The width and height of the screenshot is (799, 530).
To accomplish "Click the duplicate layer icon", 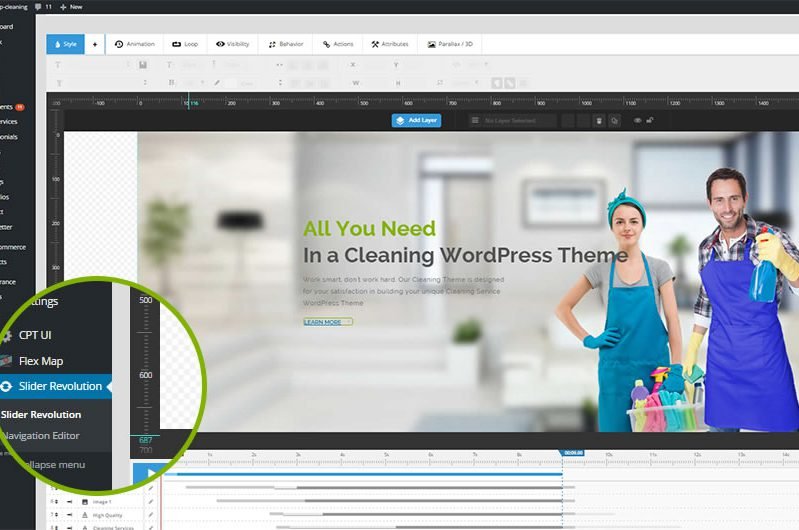I will click(x=615, y=121).
